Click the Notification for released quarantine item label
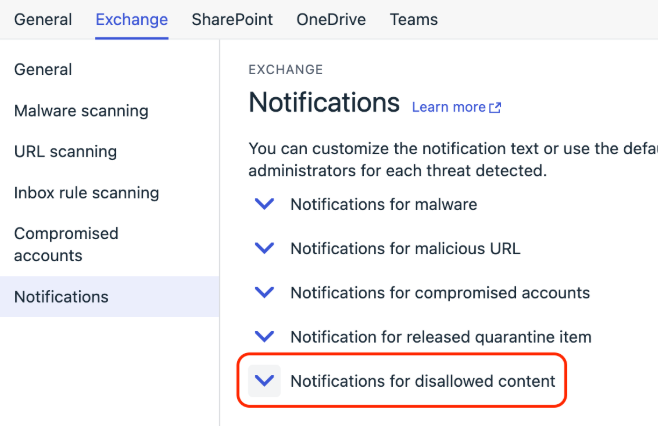658x426 pixels. 441,337
